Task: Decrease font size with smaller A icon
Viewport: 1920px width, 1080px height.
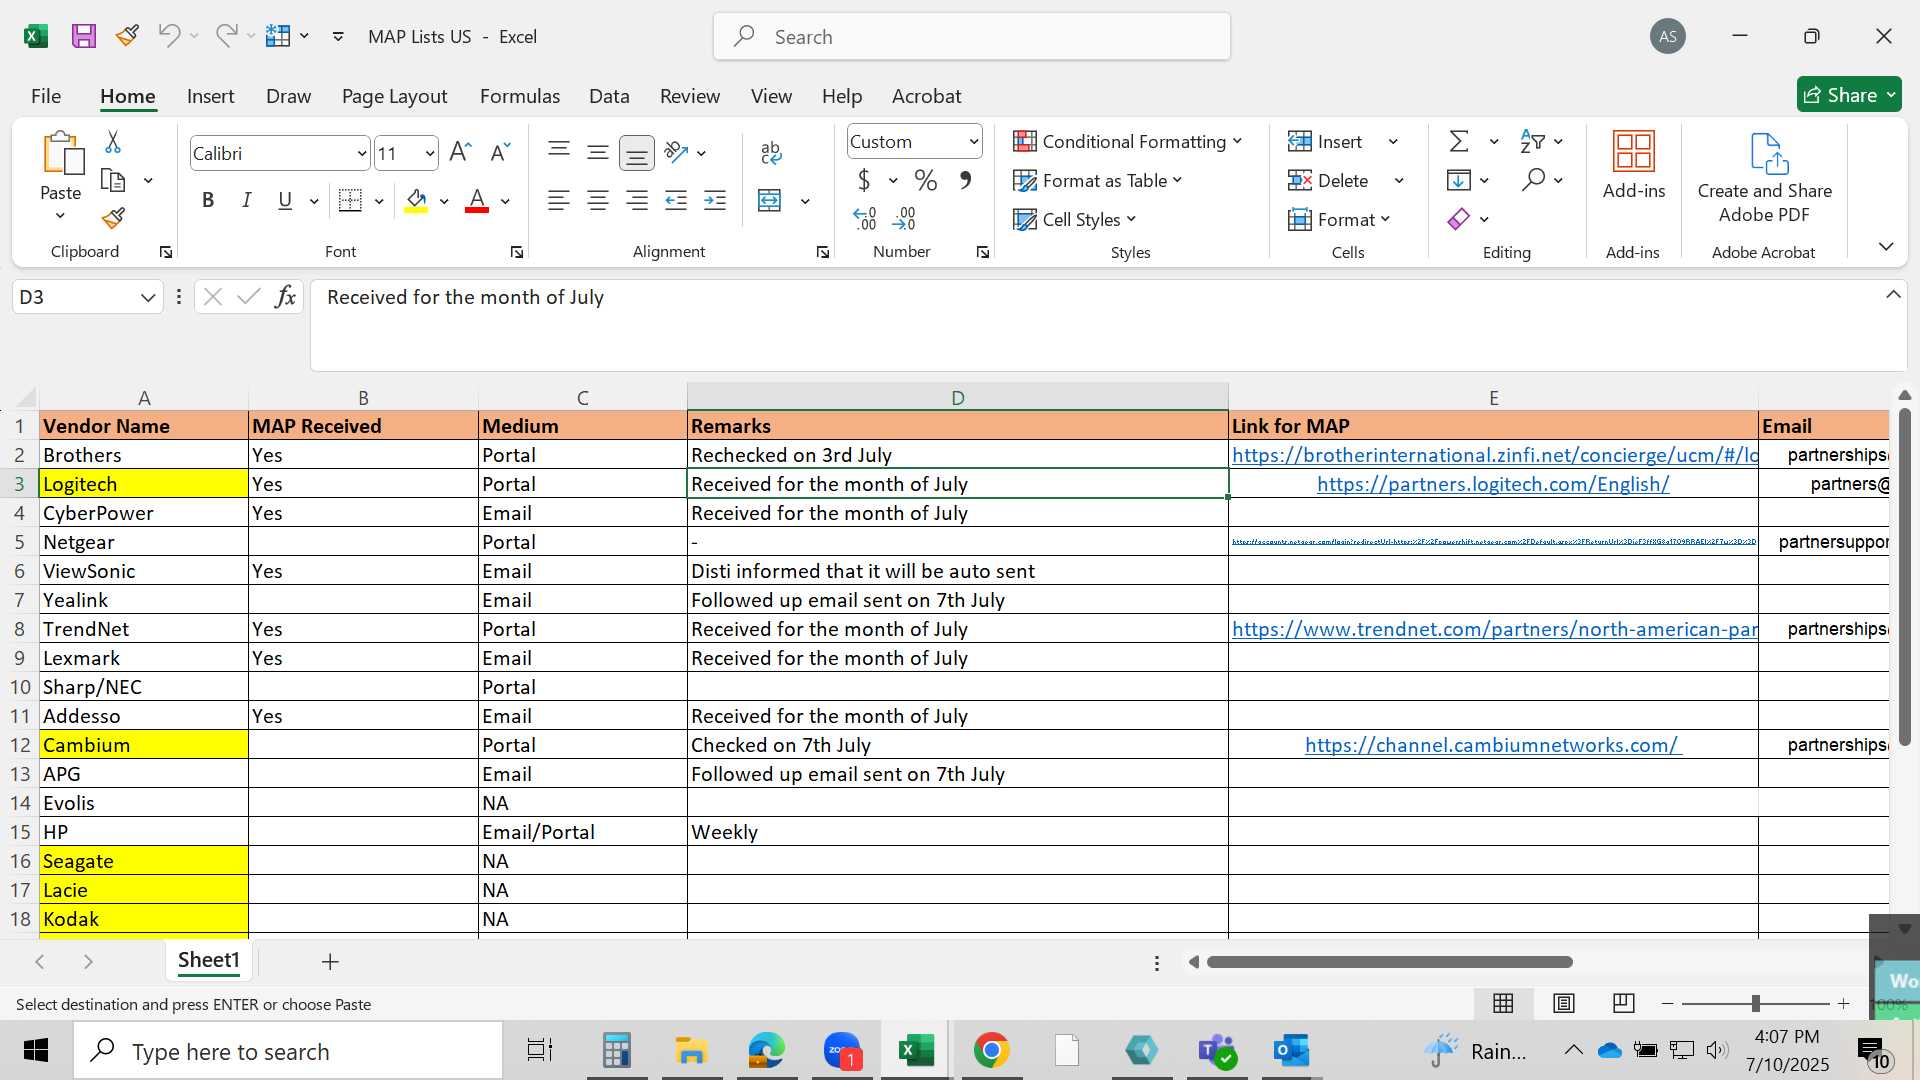Action: pos(500,152)
